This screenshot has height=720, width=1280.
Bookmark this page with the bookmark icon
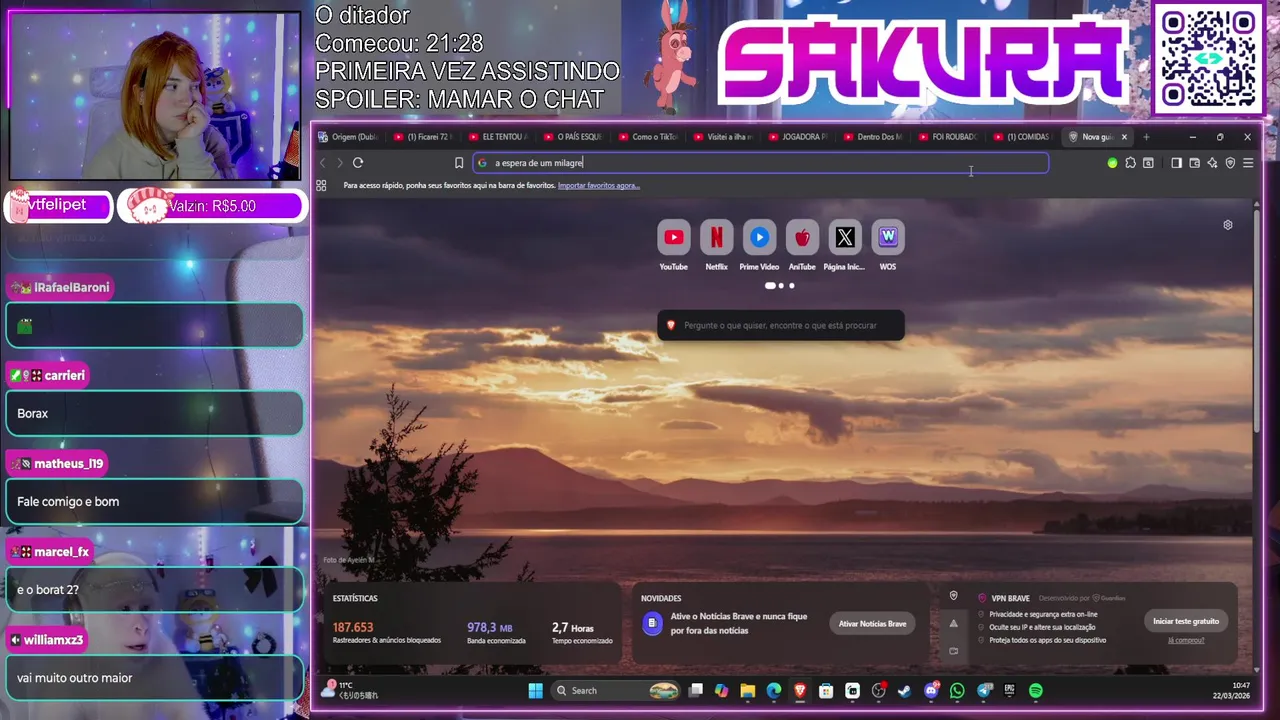pos(459,163)
